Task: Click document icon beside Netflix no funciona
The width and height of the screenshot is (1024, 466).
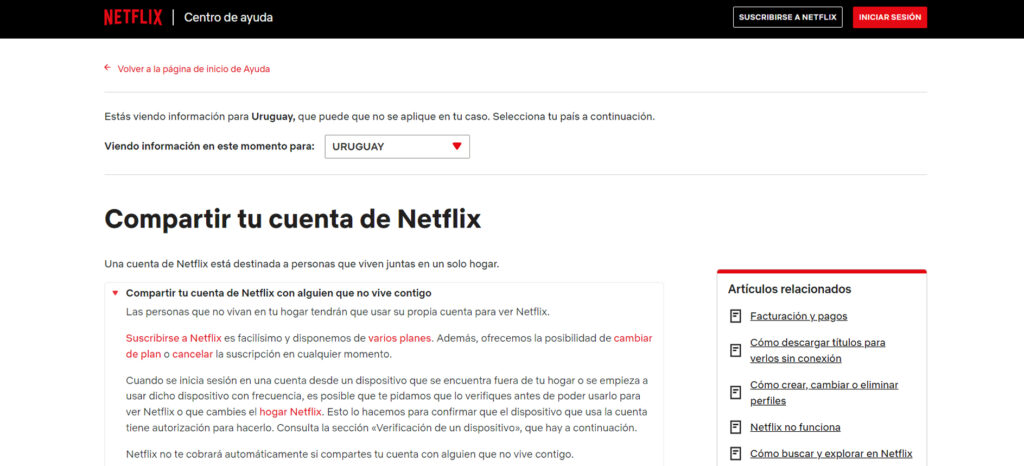Action: pyautogui.click(x=736, y=427)
